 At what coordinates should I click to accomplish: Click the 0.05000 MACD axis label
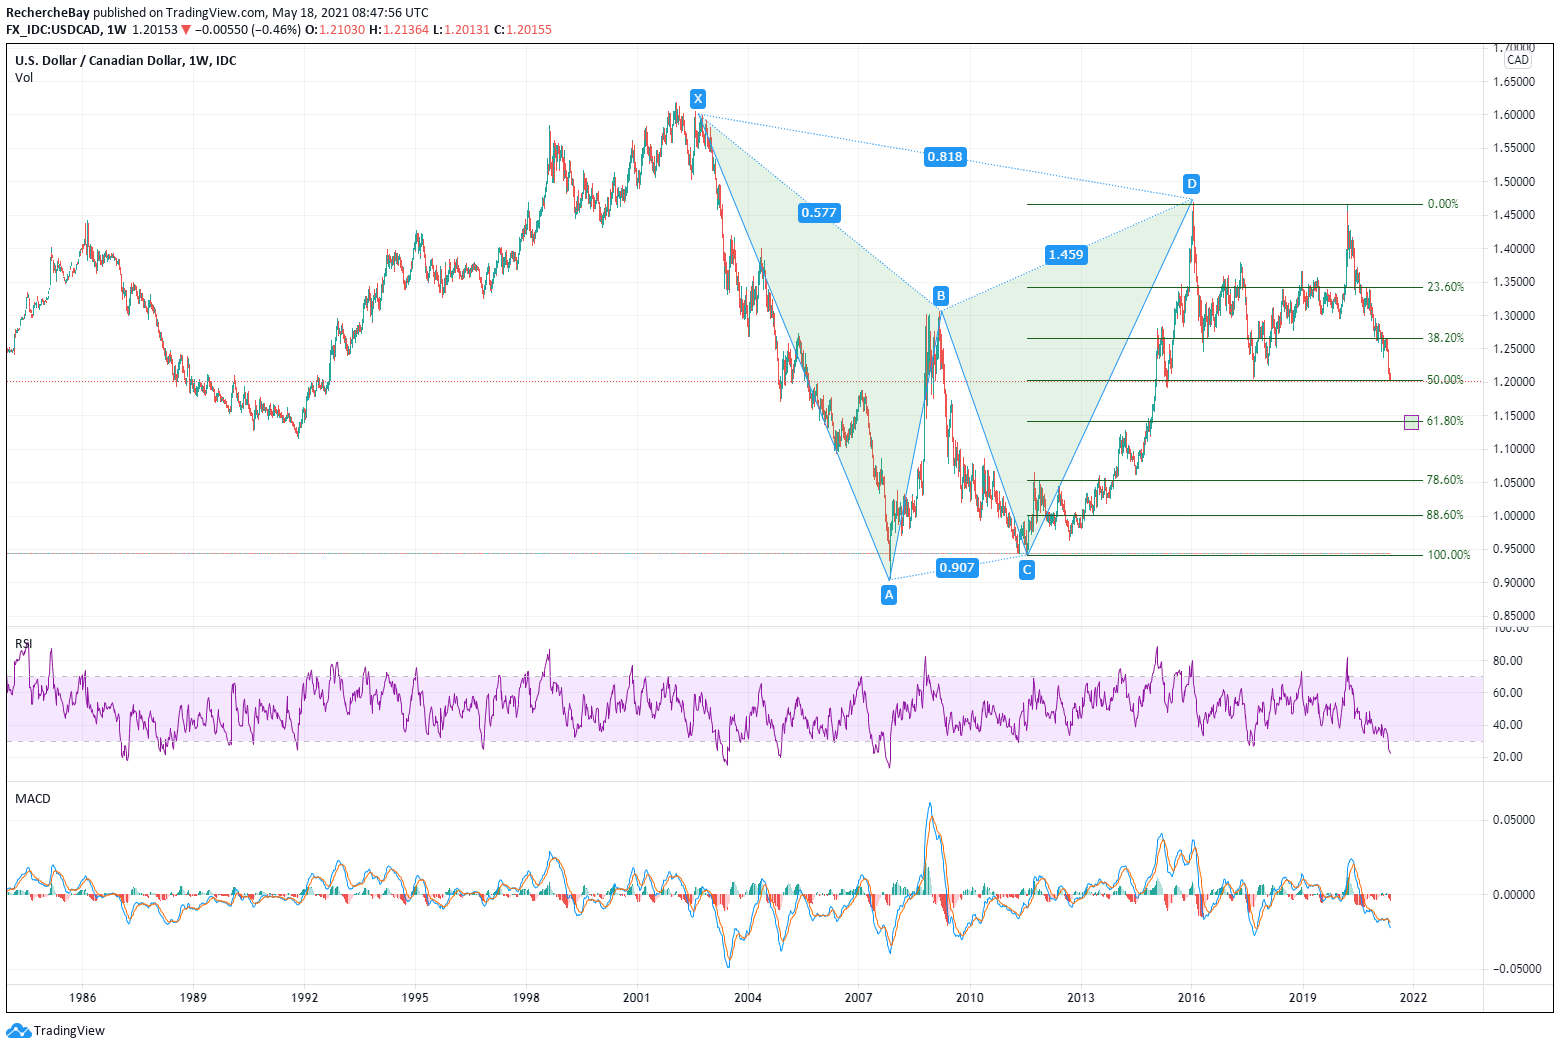1514,820
